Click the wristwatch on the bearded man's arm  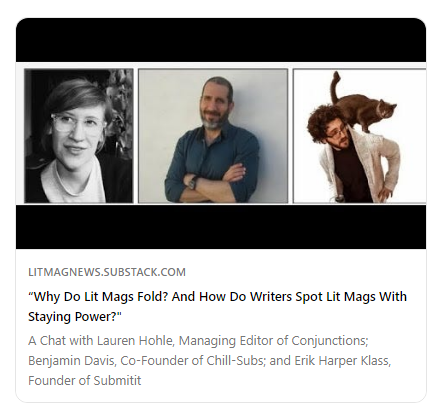[x=193, y=183]
